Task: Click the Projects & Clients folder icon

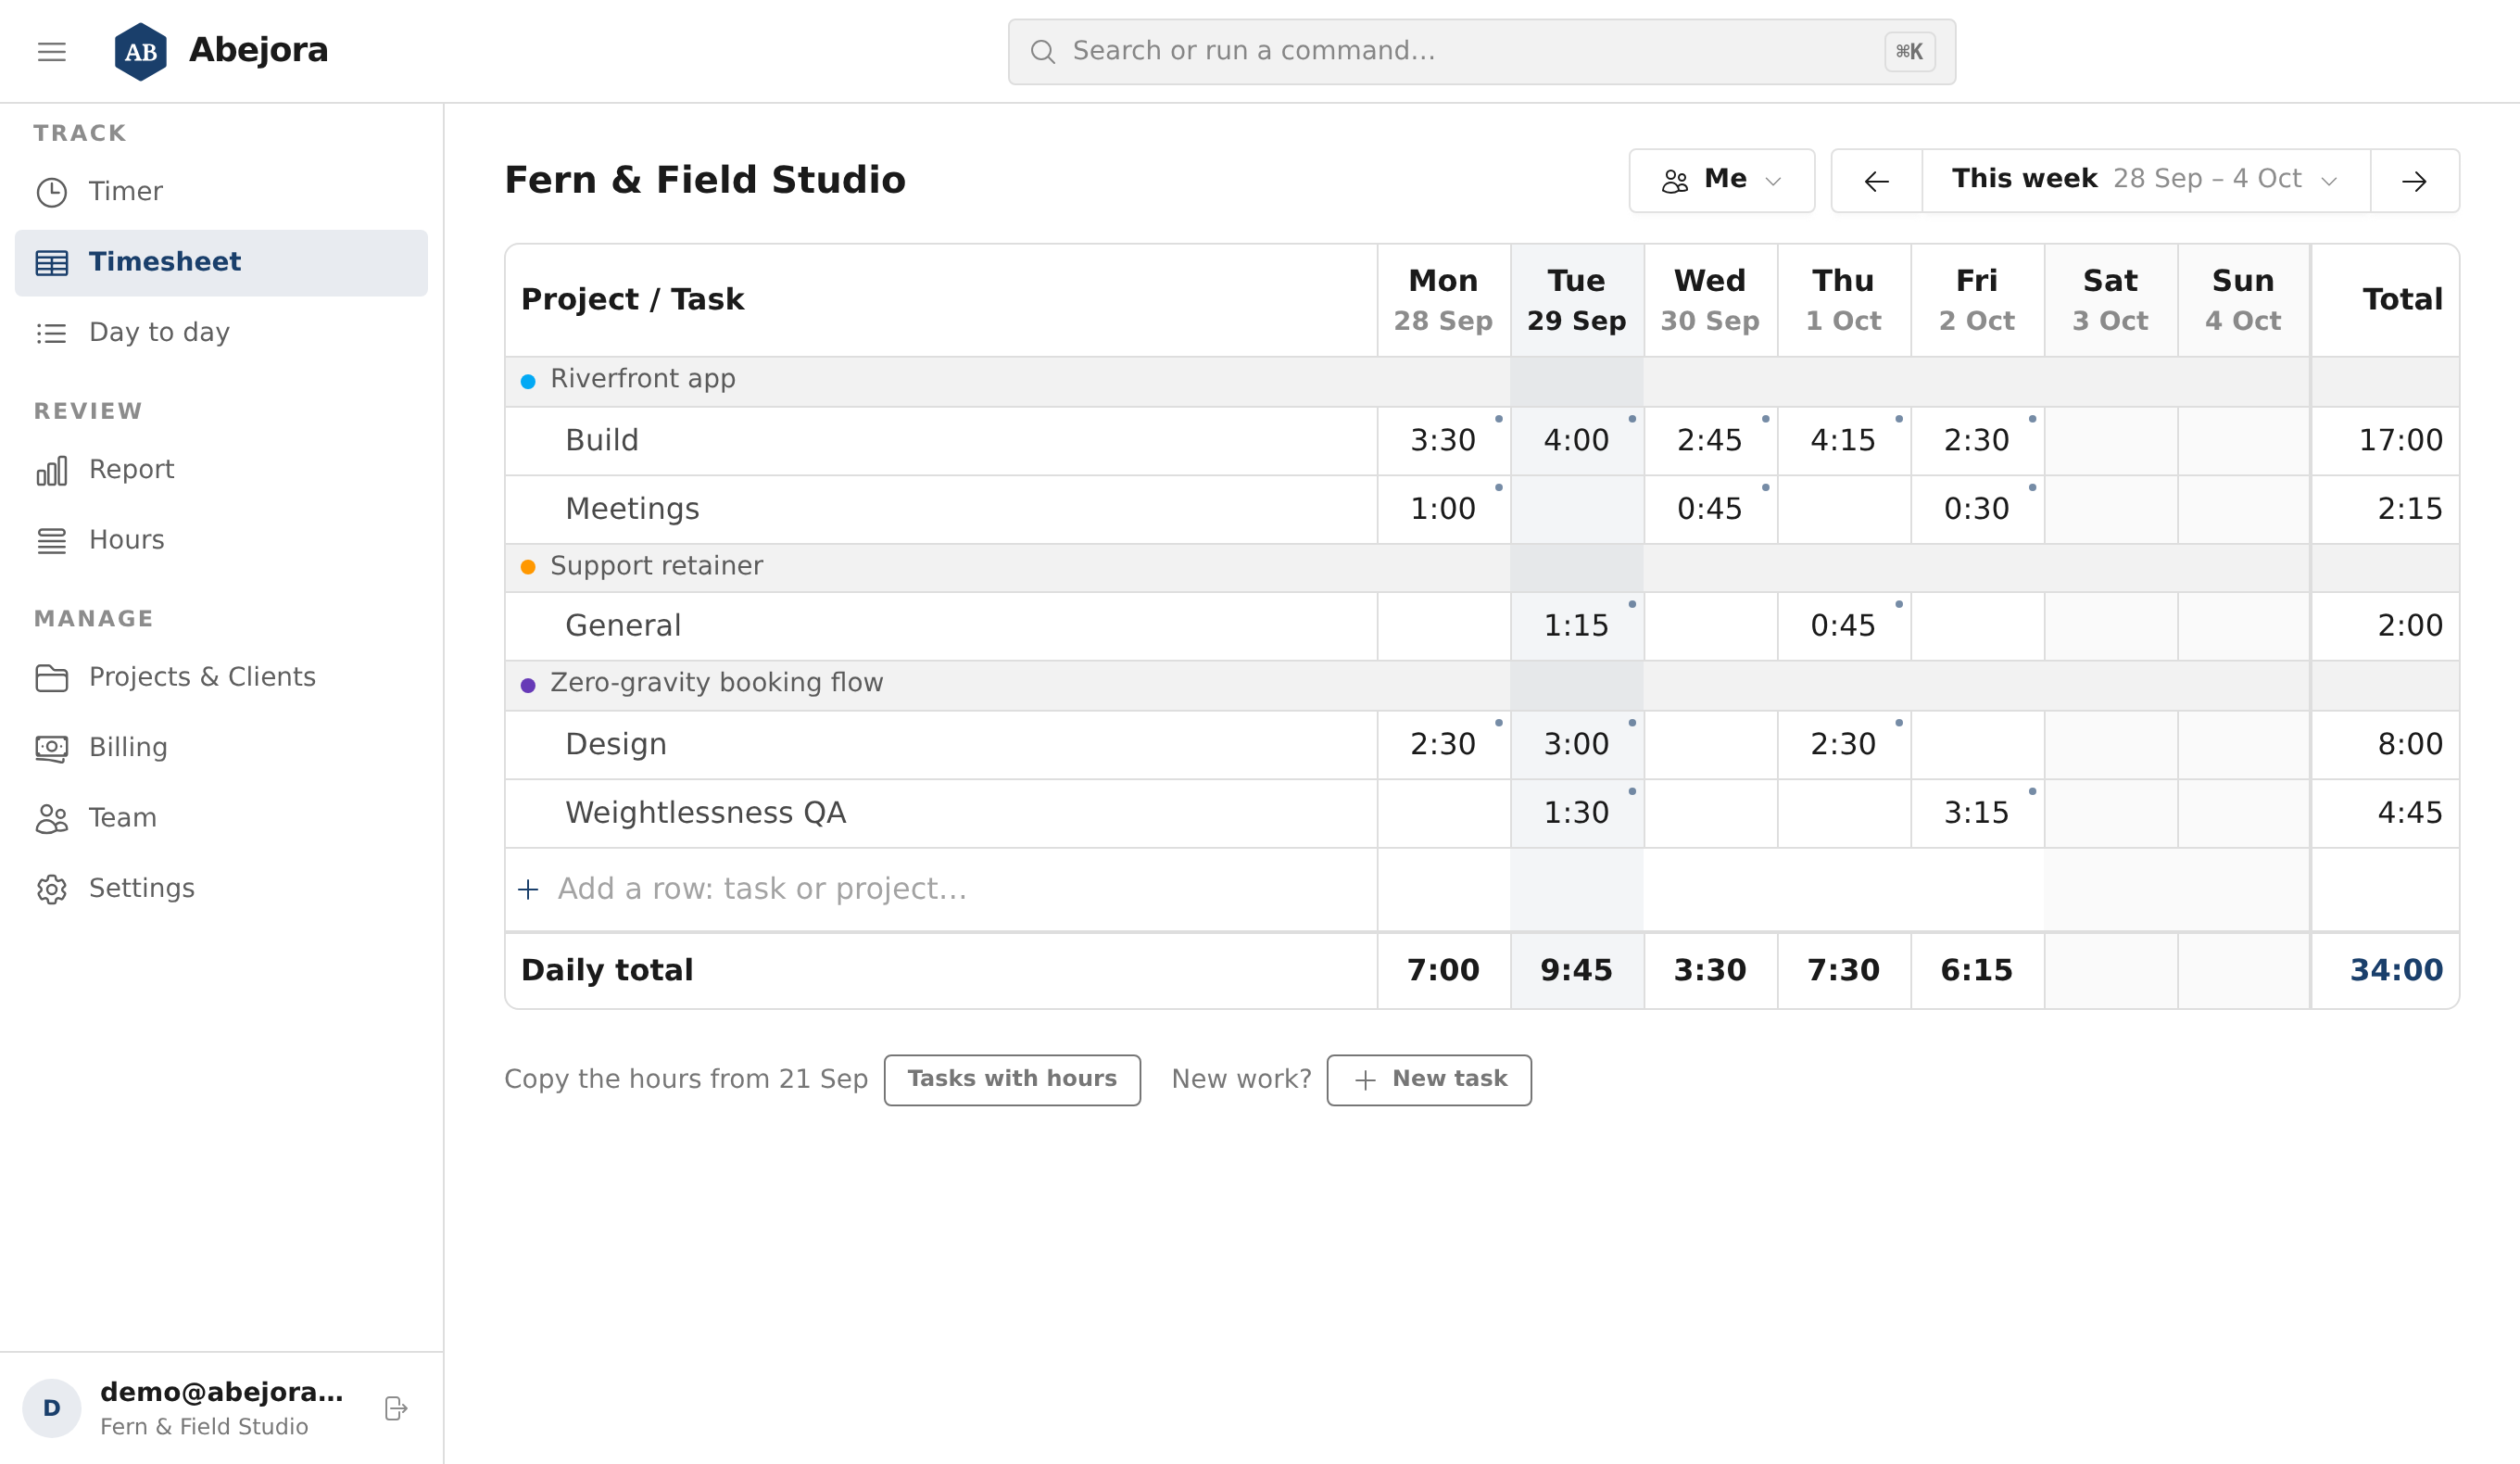Action: pos(52,678)
